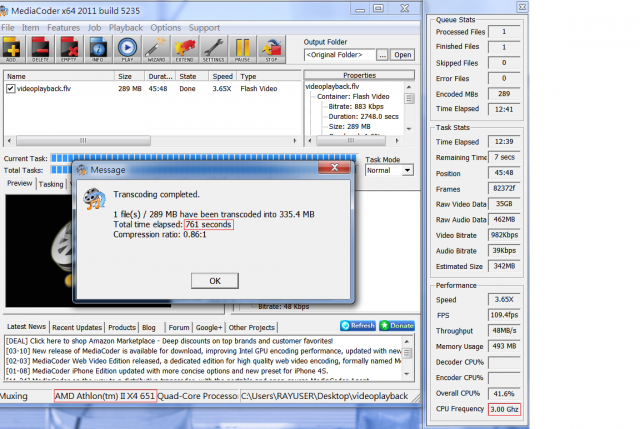
Task: Close the Message dialog
Action: tap(334, 167)
